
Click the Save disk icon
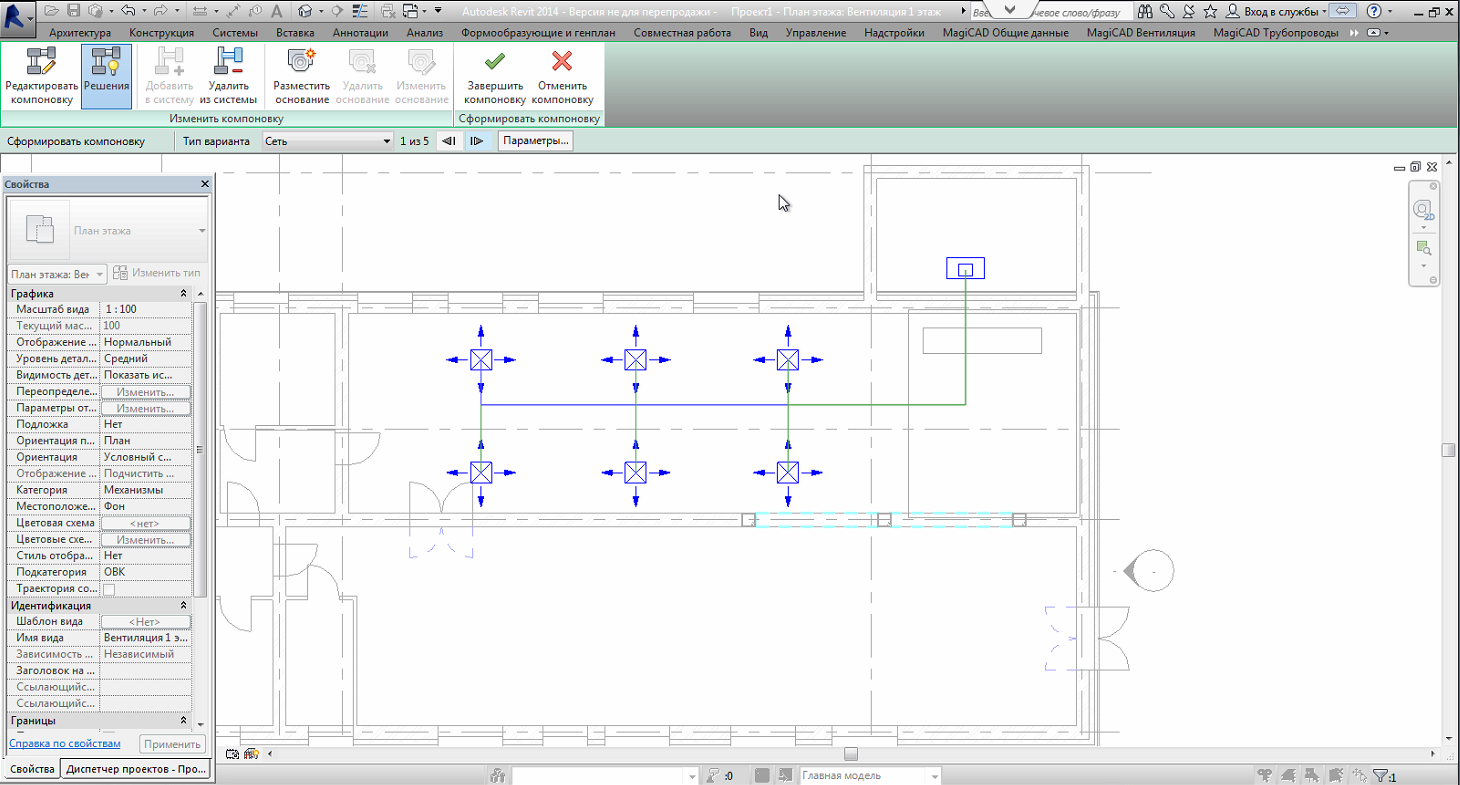coord(73,11)
